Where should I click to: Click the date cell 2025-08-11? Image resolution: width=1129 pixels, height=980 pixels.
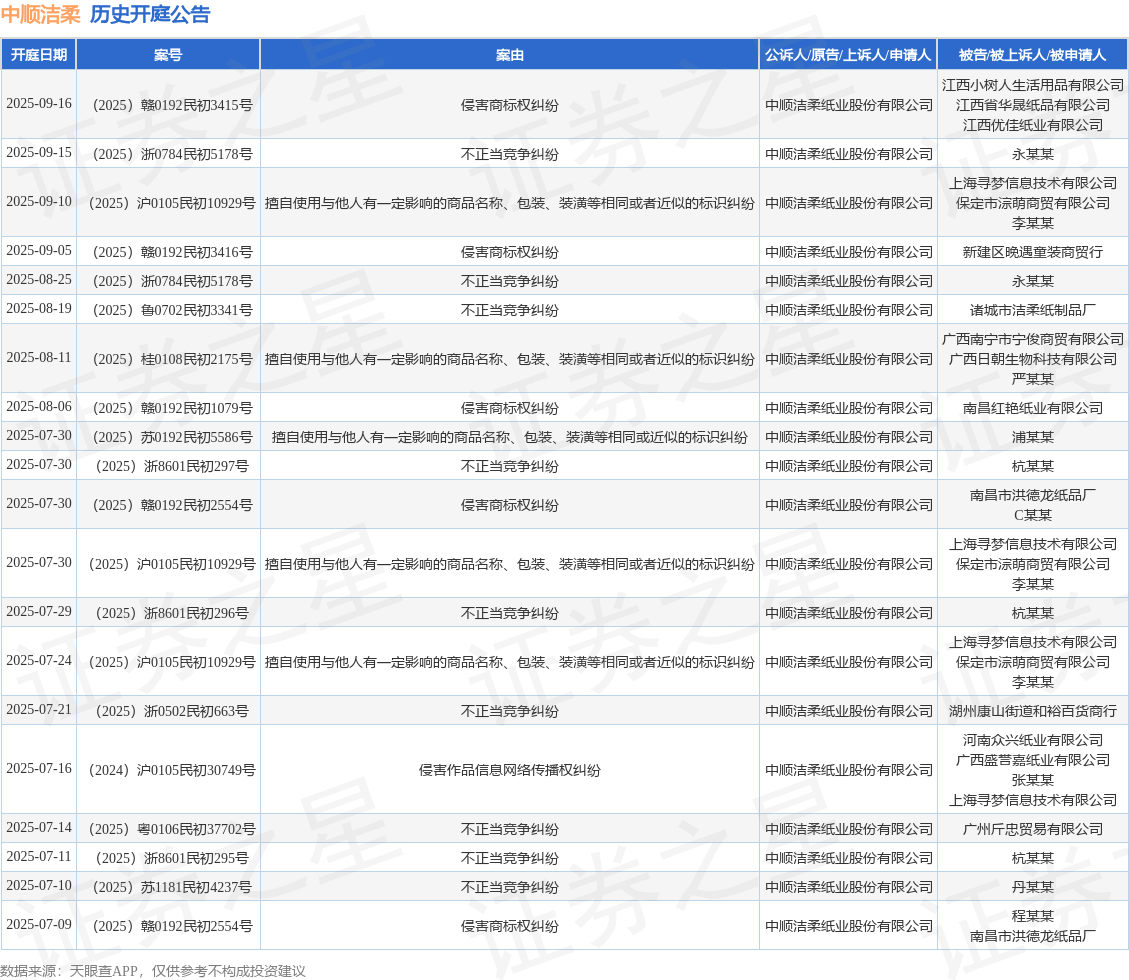coord(39,357)
